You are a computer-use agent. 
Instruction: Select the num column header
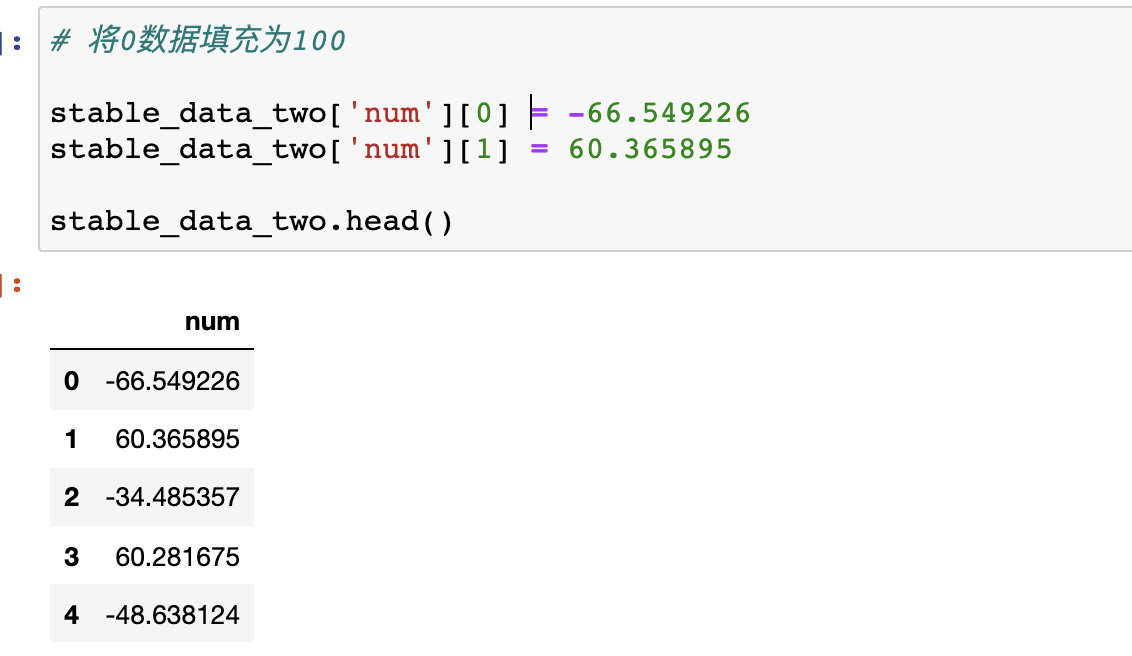pos(212,322)
